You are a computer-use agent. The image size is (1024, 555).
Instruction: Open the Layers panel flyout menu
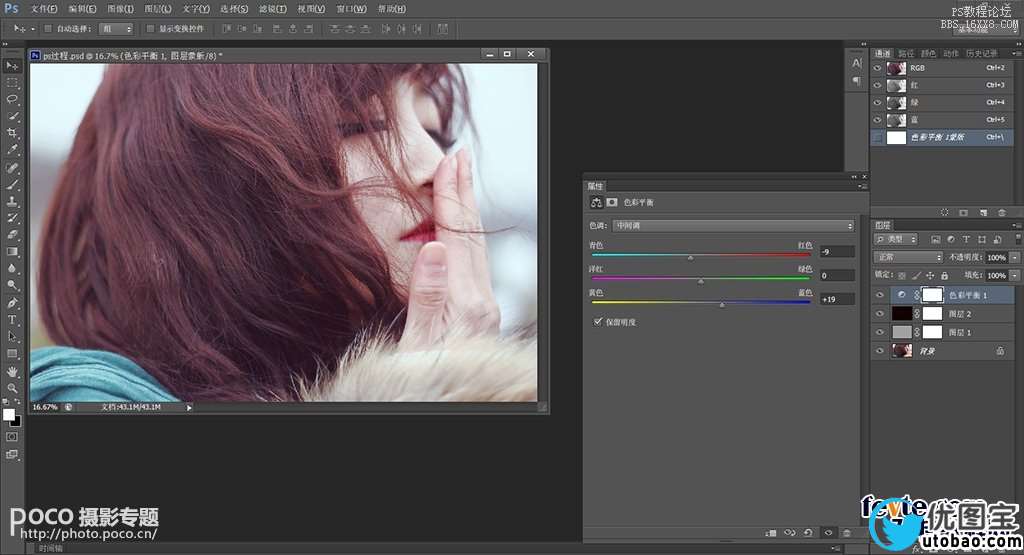(1016, 225)
